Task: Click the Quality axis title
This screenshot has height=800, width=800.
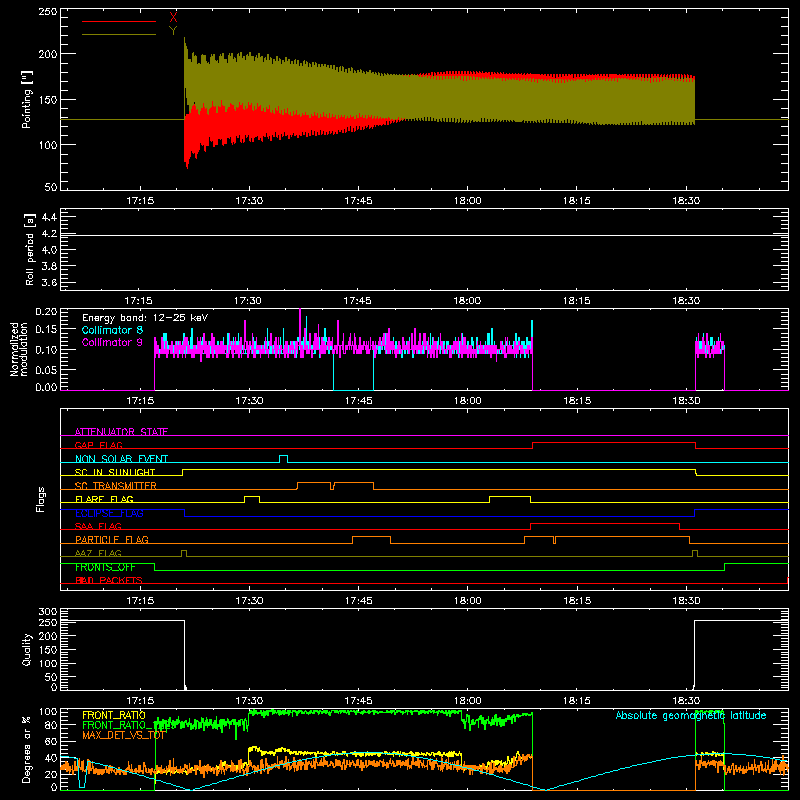Action: point(27,649)
